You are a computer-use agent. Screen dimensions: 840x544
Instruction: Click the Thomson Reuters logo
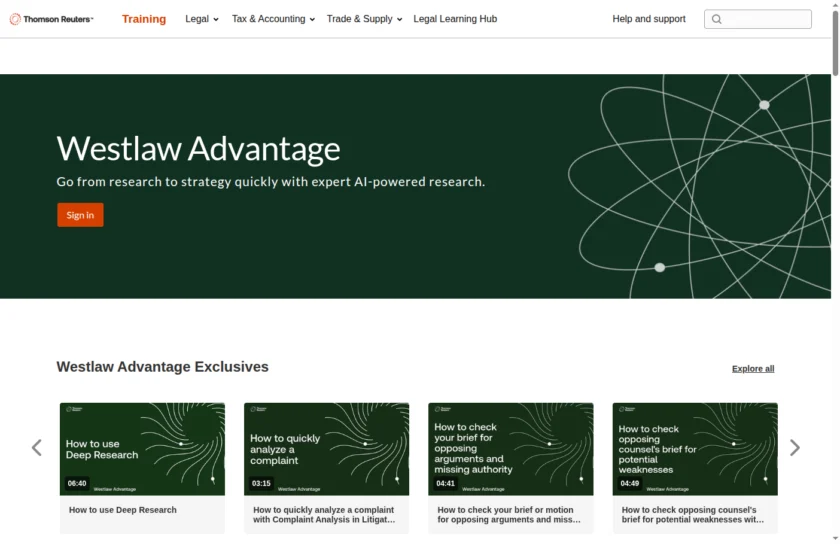point(51,19)
